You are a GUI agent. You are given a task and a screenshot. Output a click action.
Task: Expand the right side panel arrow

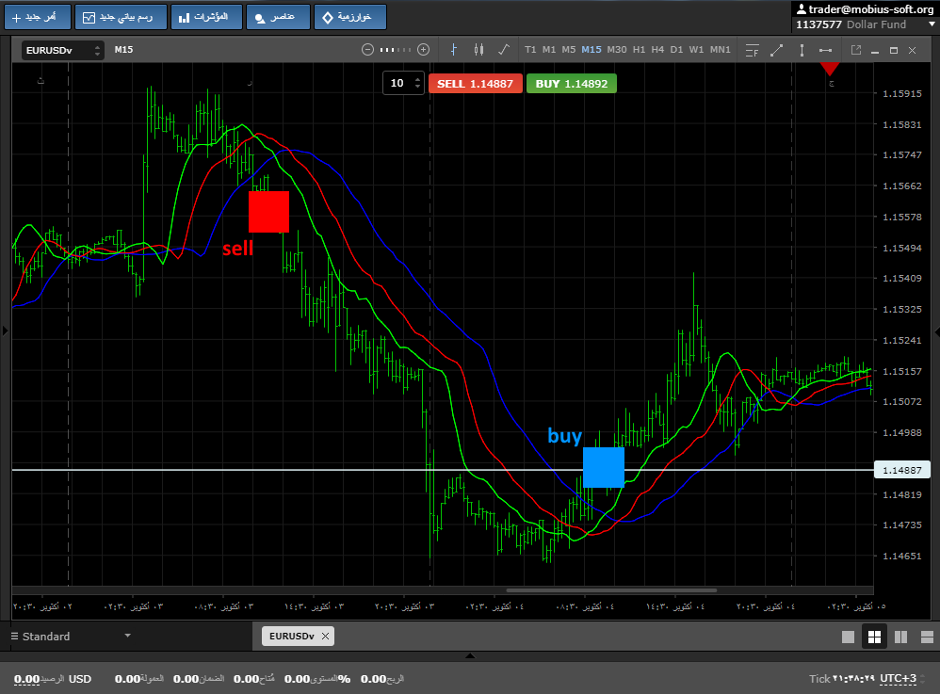tap(936, 331)
